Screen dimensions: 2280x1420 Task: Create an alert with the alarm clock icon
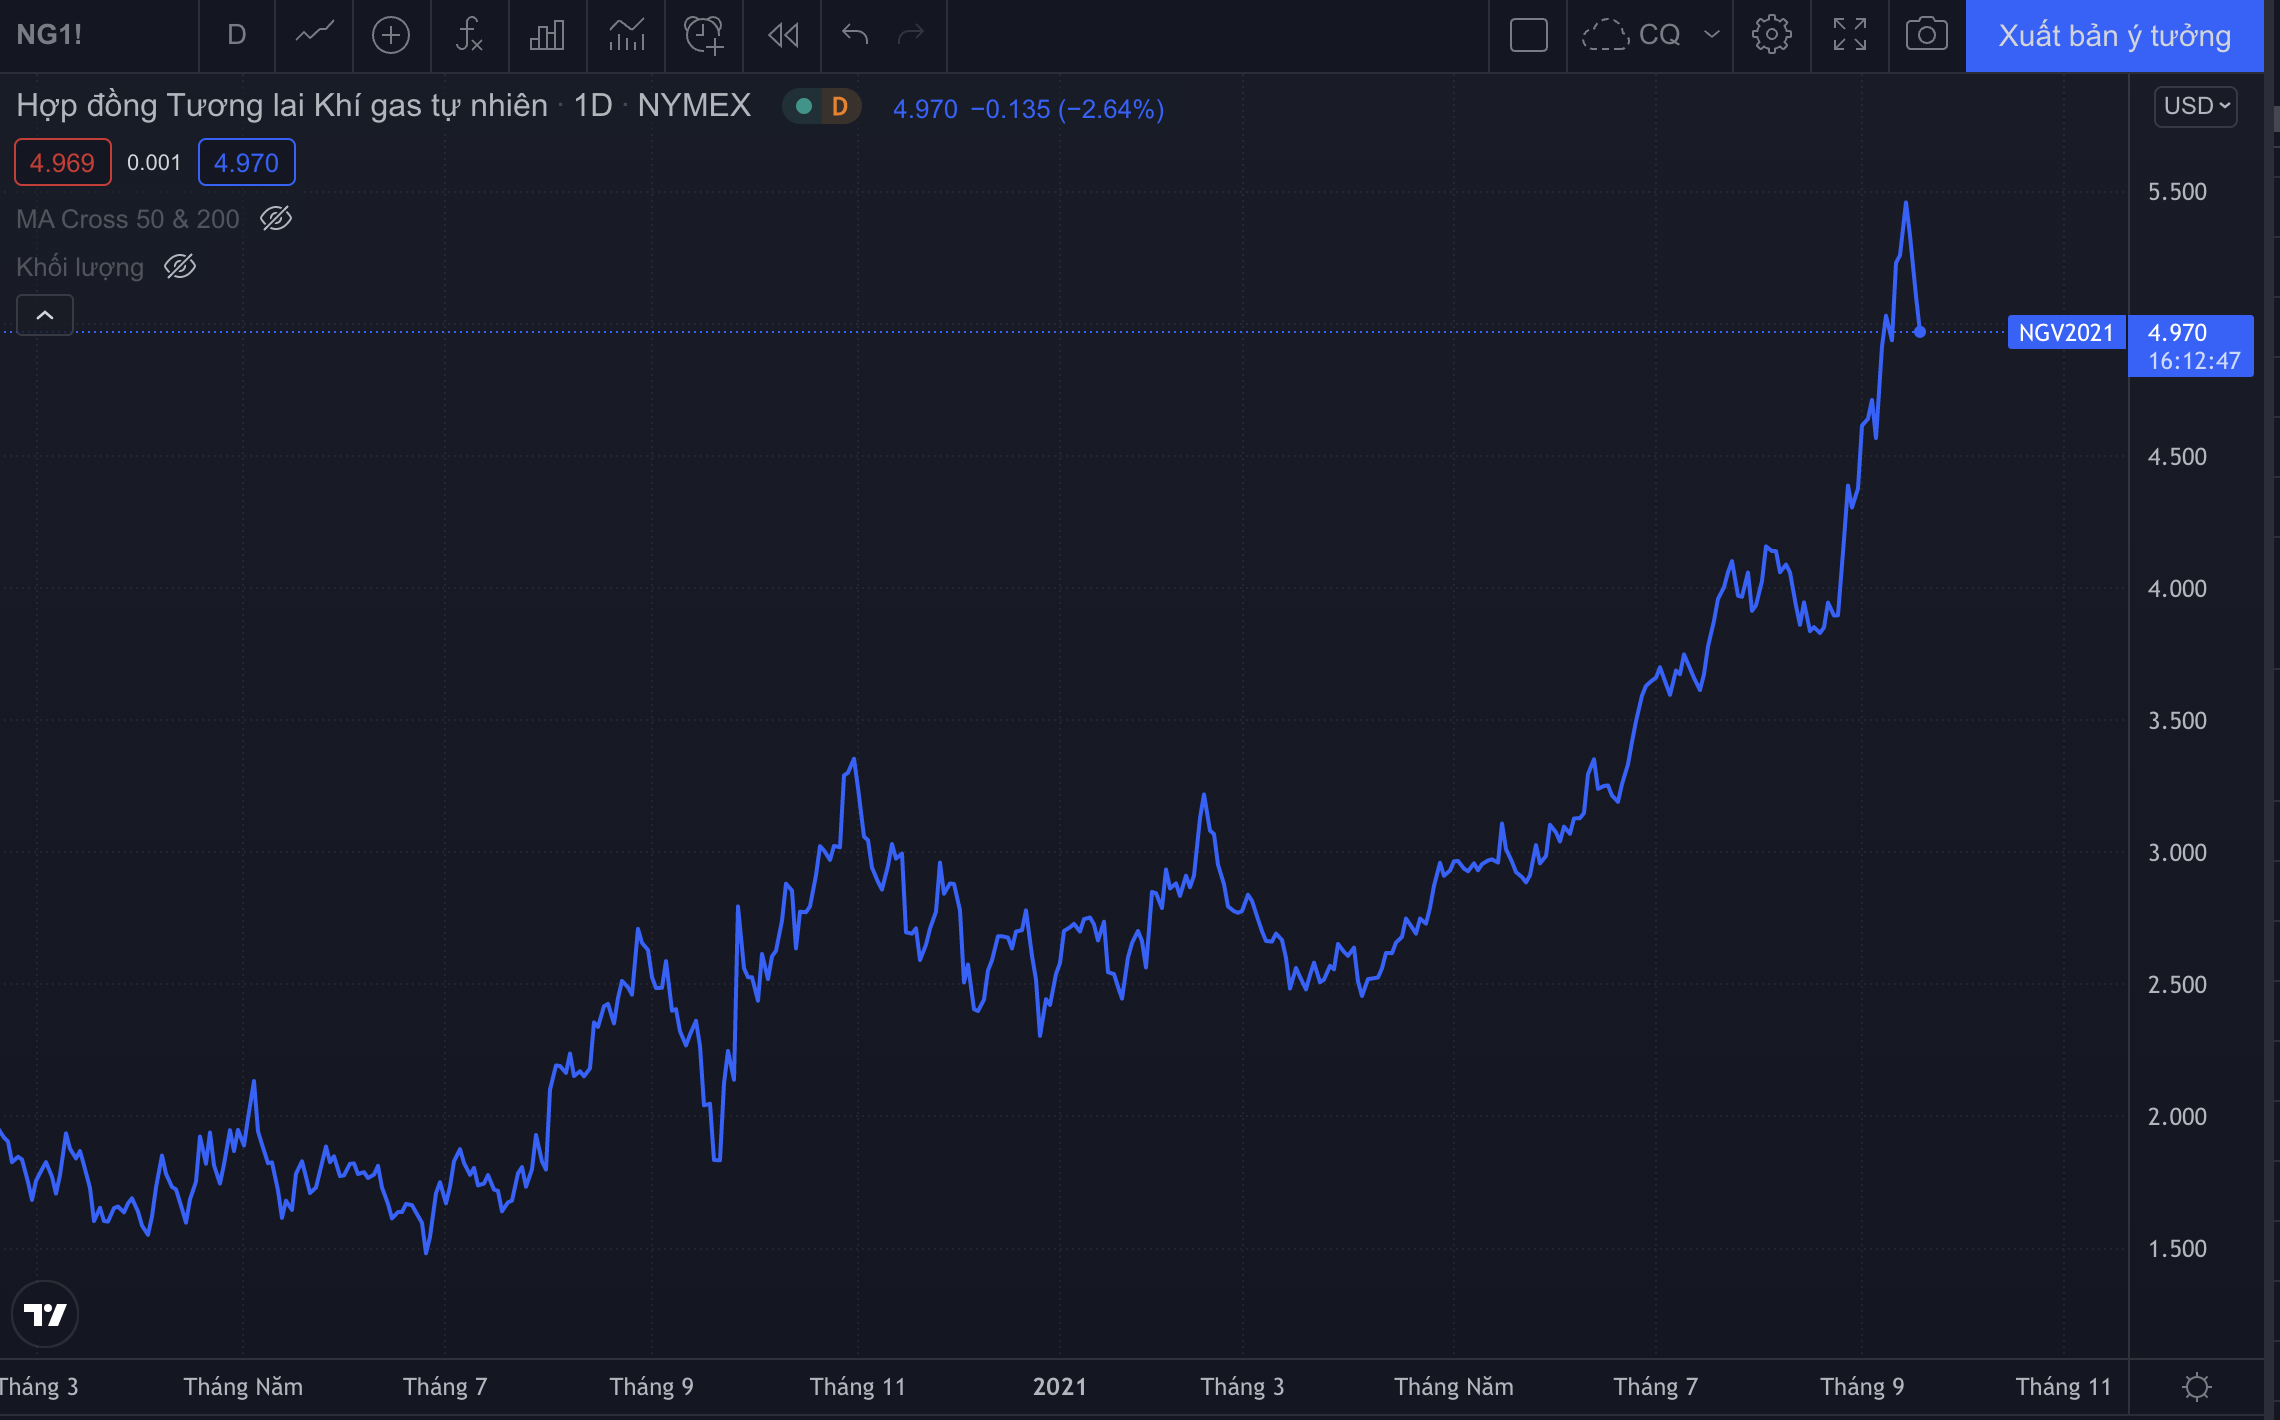coord(703,35)
